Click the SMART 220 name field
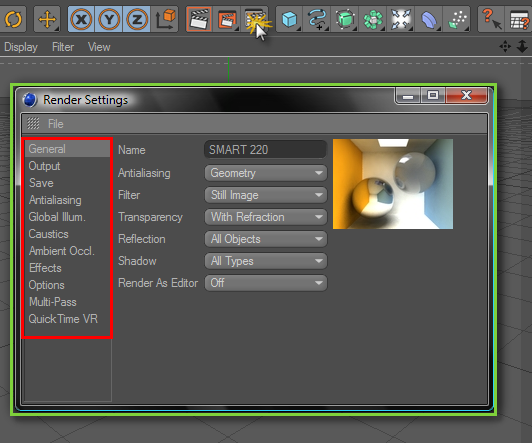Viewport: 532px width, 443px height. click(265, 150)
